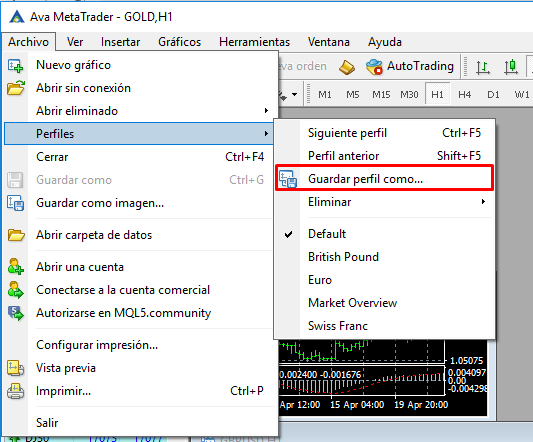Switch to Market Overview profile
Image resolution: width=533 pixels, height=442 pixels.
(384, 303)
